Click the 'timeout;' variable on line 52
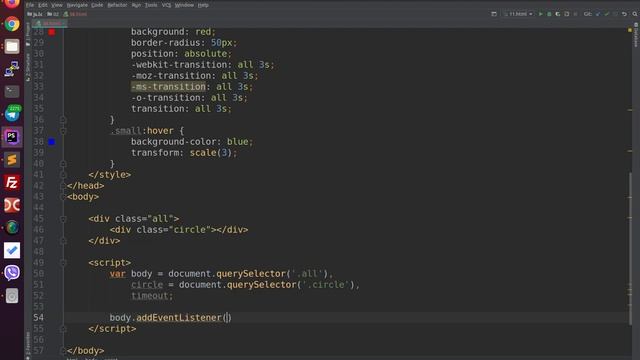This screenshot has width=640, height=360. pos(152,296)
